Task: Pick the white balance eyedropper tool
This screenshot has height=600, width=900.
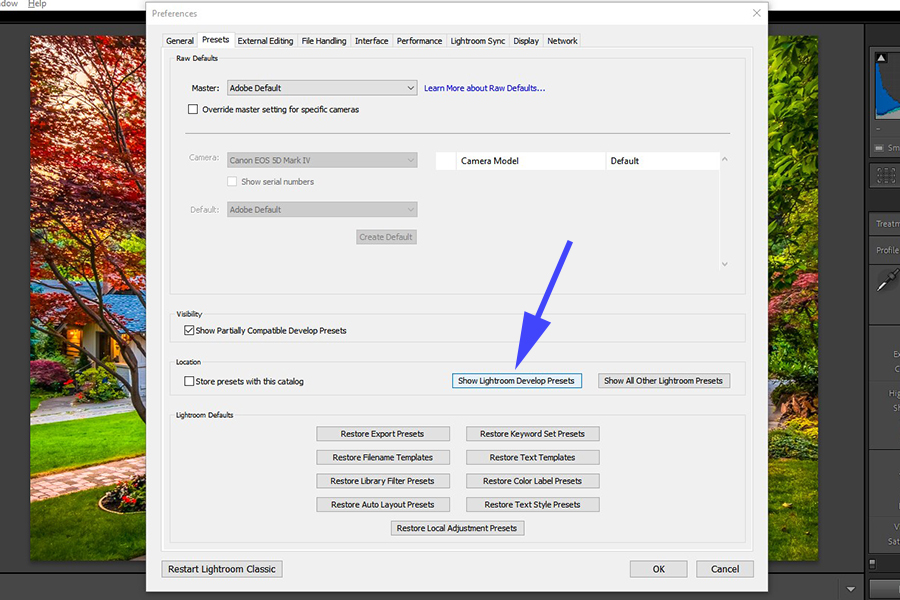Action: tap(885, 281)
